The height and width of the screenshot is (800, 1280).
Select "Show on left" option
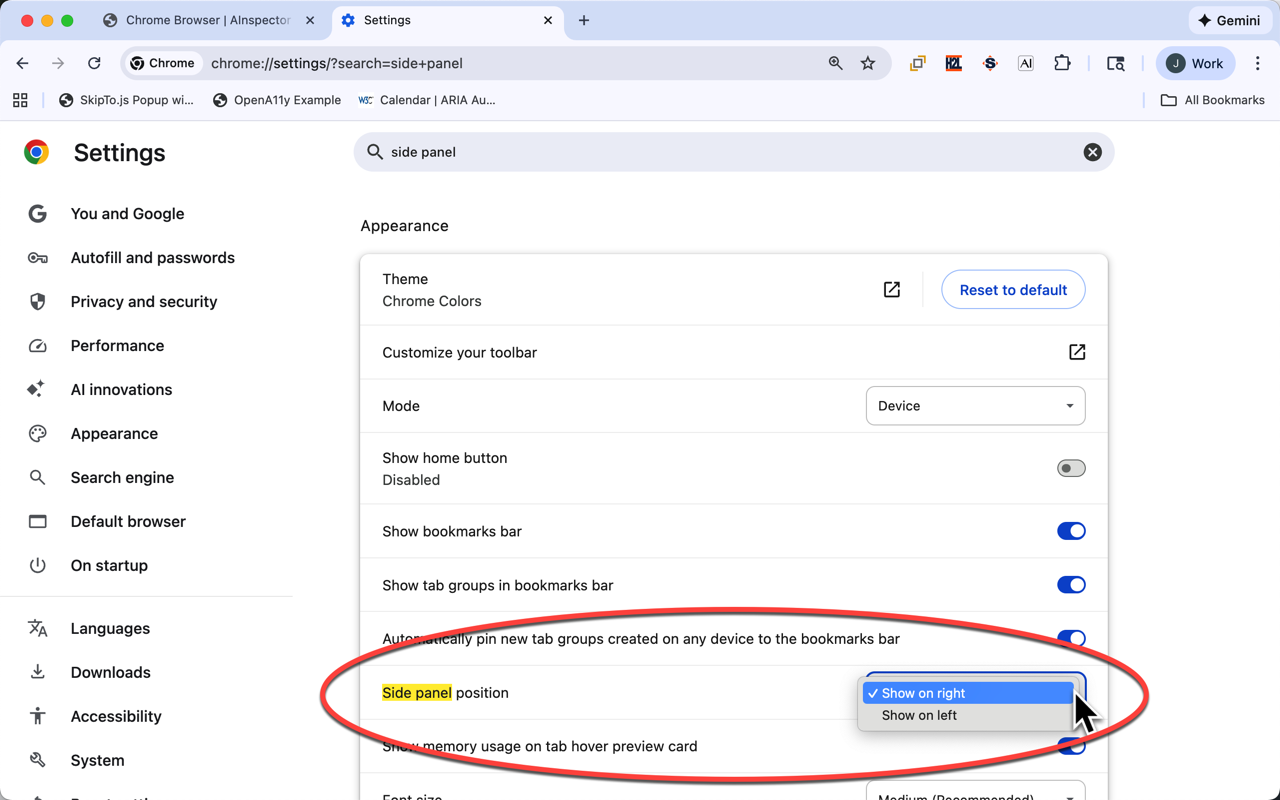[x=919, y=715]
